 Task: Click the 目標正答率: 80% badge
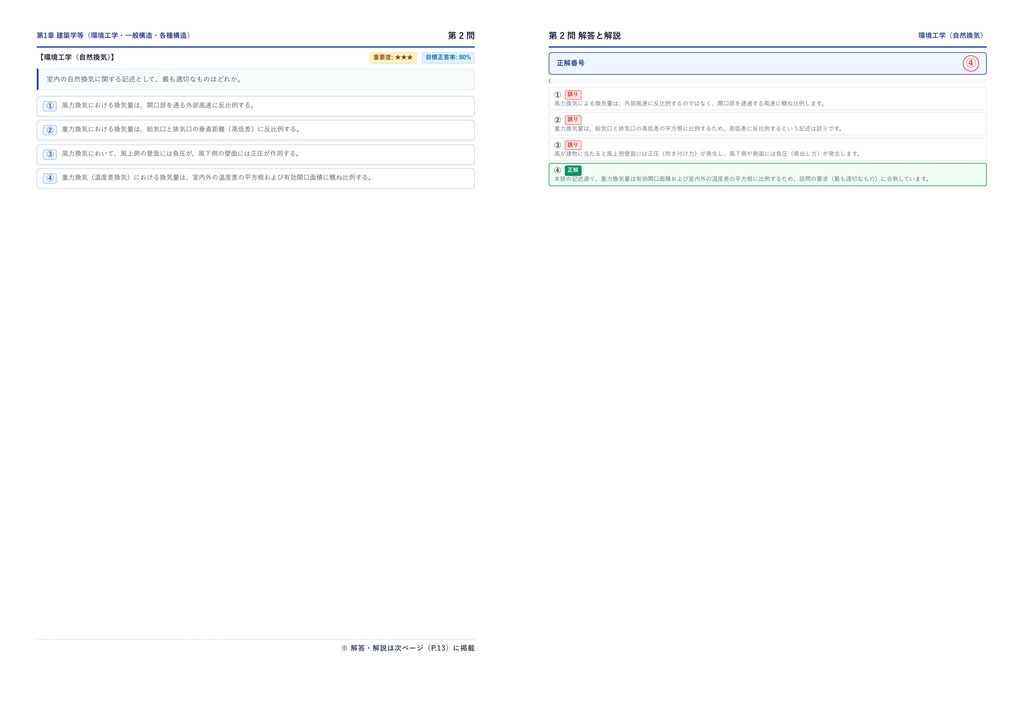(448, 57)
